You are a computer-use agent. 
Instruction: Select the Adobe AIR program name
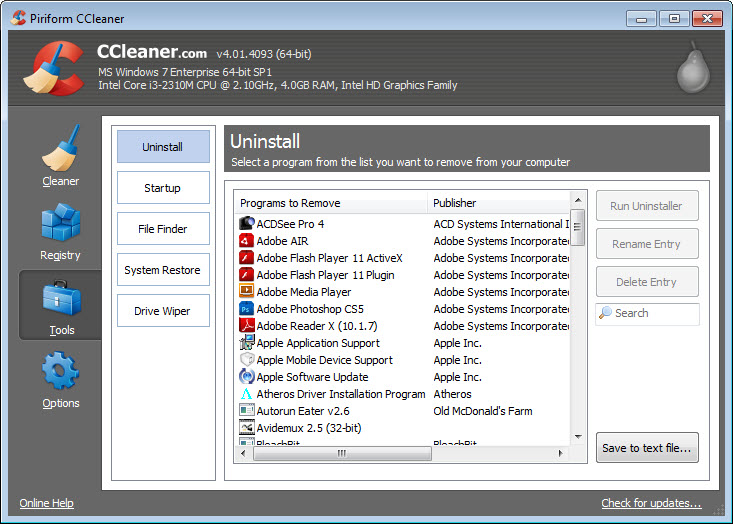click(282, 241)
